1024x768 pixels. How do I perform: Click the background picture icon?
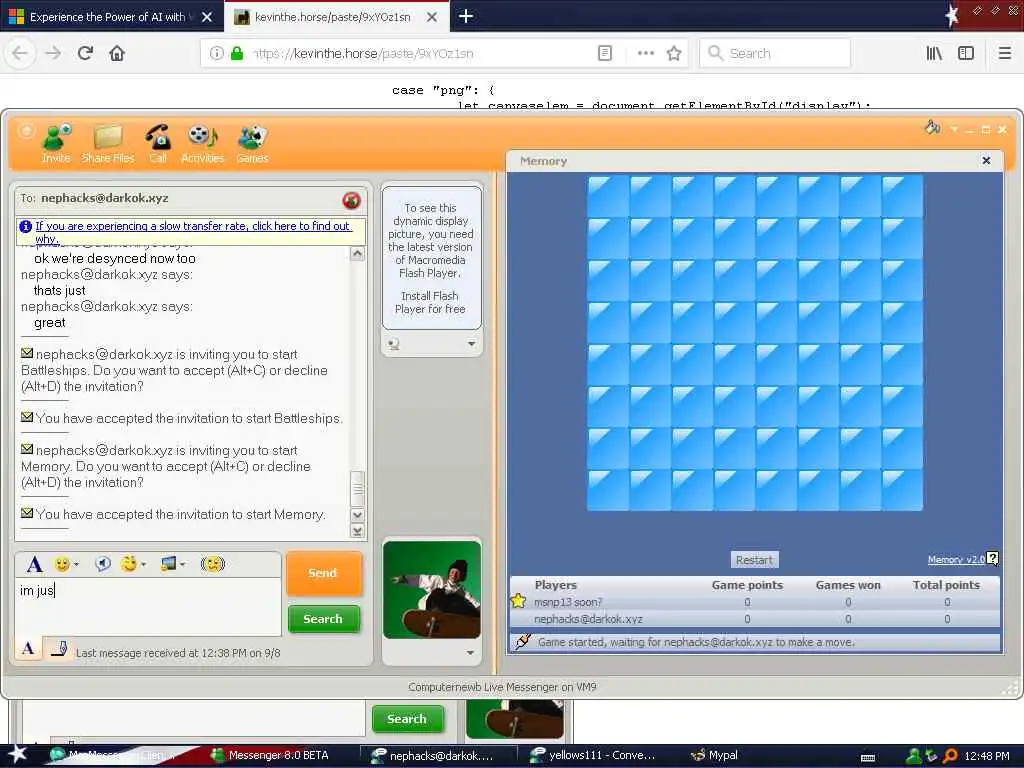coord(168,564)
